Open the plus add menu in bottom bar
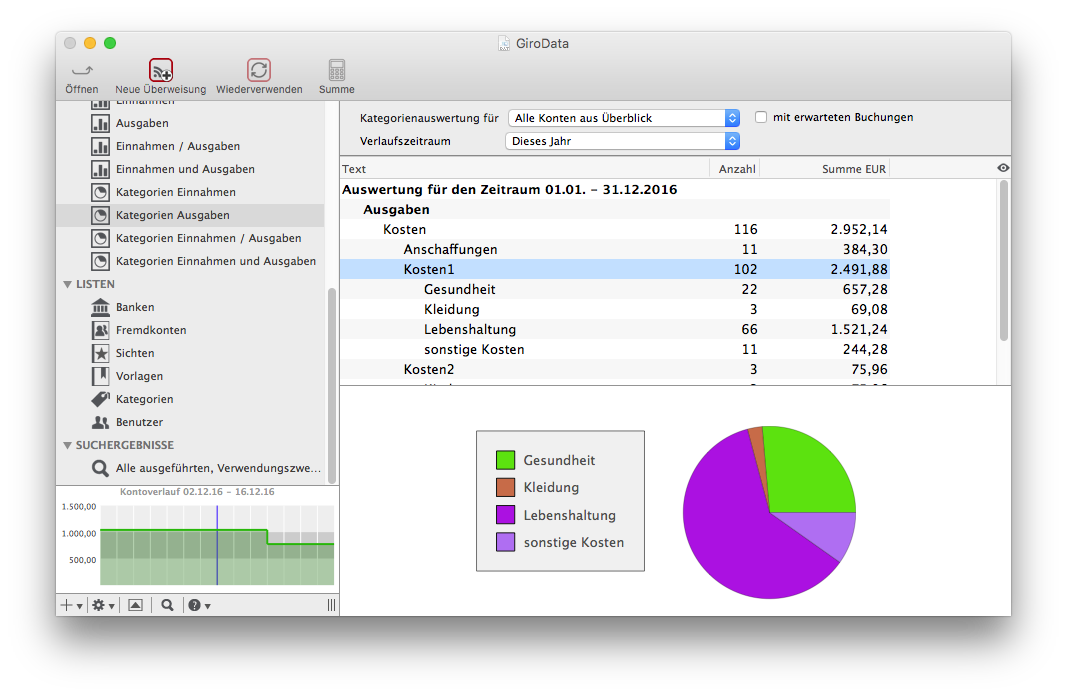 (x=71, y=606)
